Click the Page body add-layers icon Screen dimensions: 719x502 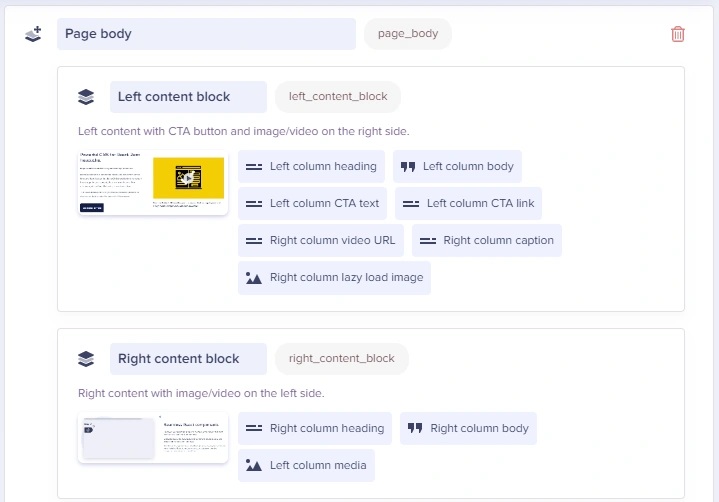pyautogui.click(x=33, y=34)
